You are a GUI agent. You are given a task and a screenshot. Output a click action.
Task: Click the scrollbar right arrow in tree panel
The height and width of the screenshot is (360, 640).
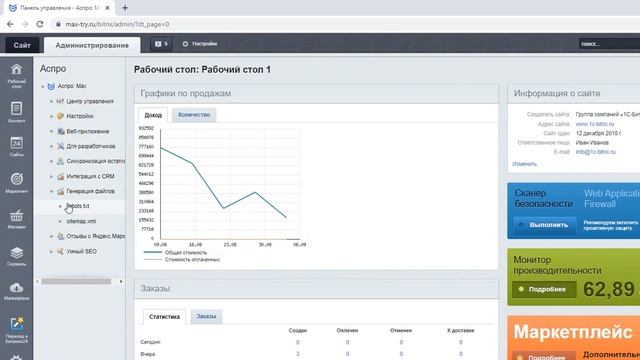click(x=121, y=281)
